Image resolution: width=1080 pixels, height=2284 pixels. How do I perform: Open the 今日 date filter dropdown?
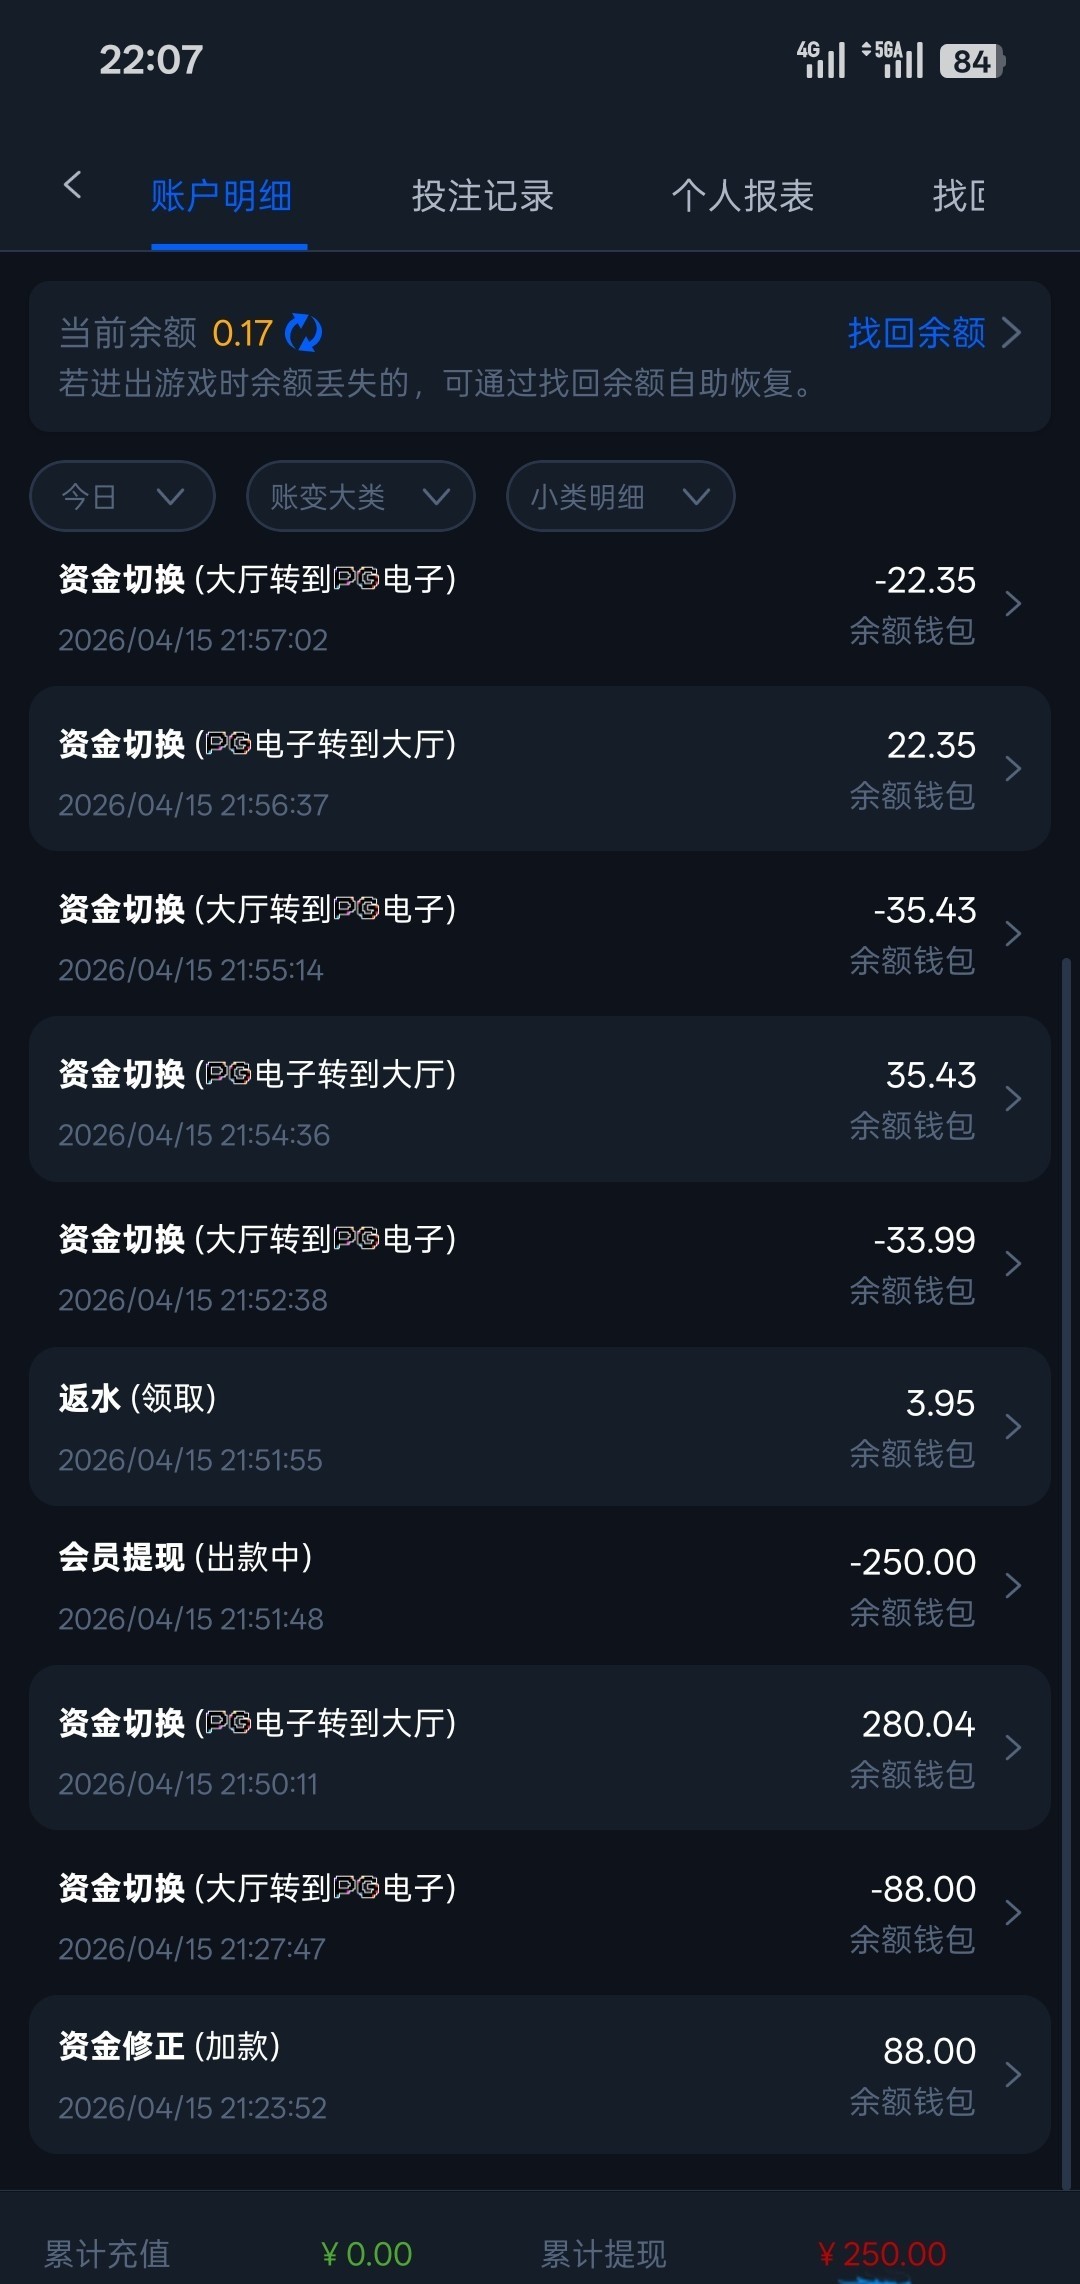pos(122,496)
